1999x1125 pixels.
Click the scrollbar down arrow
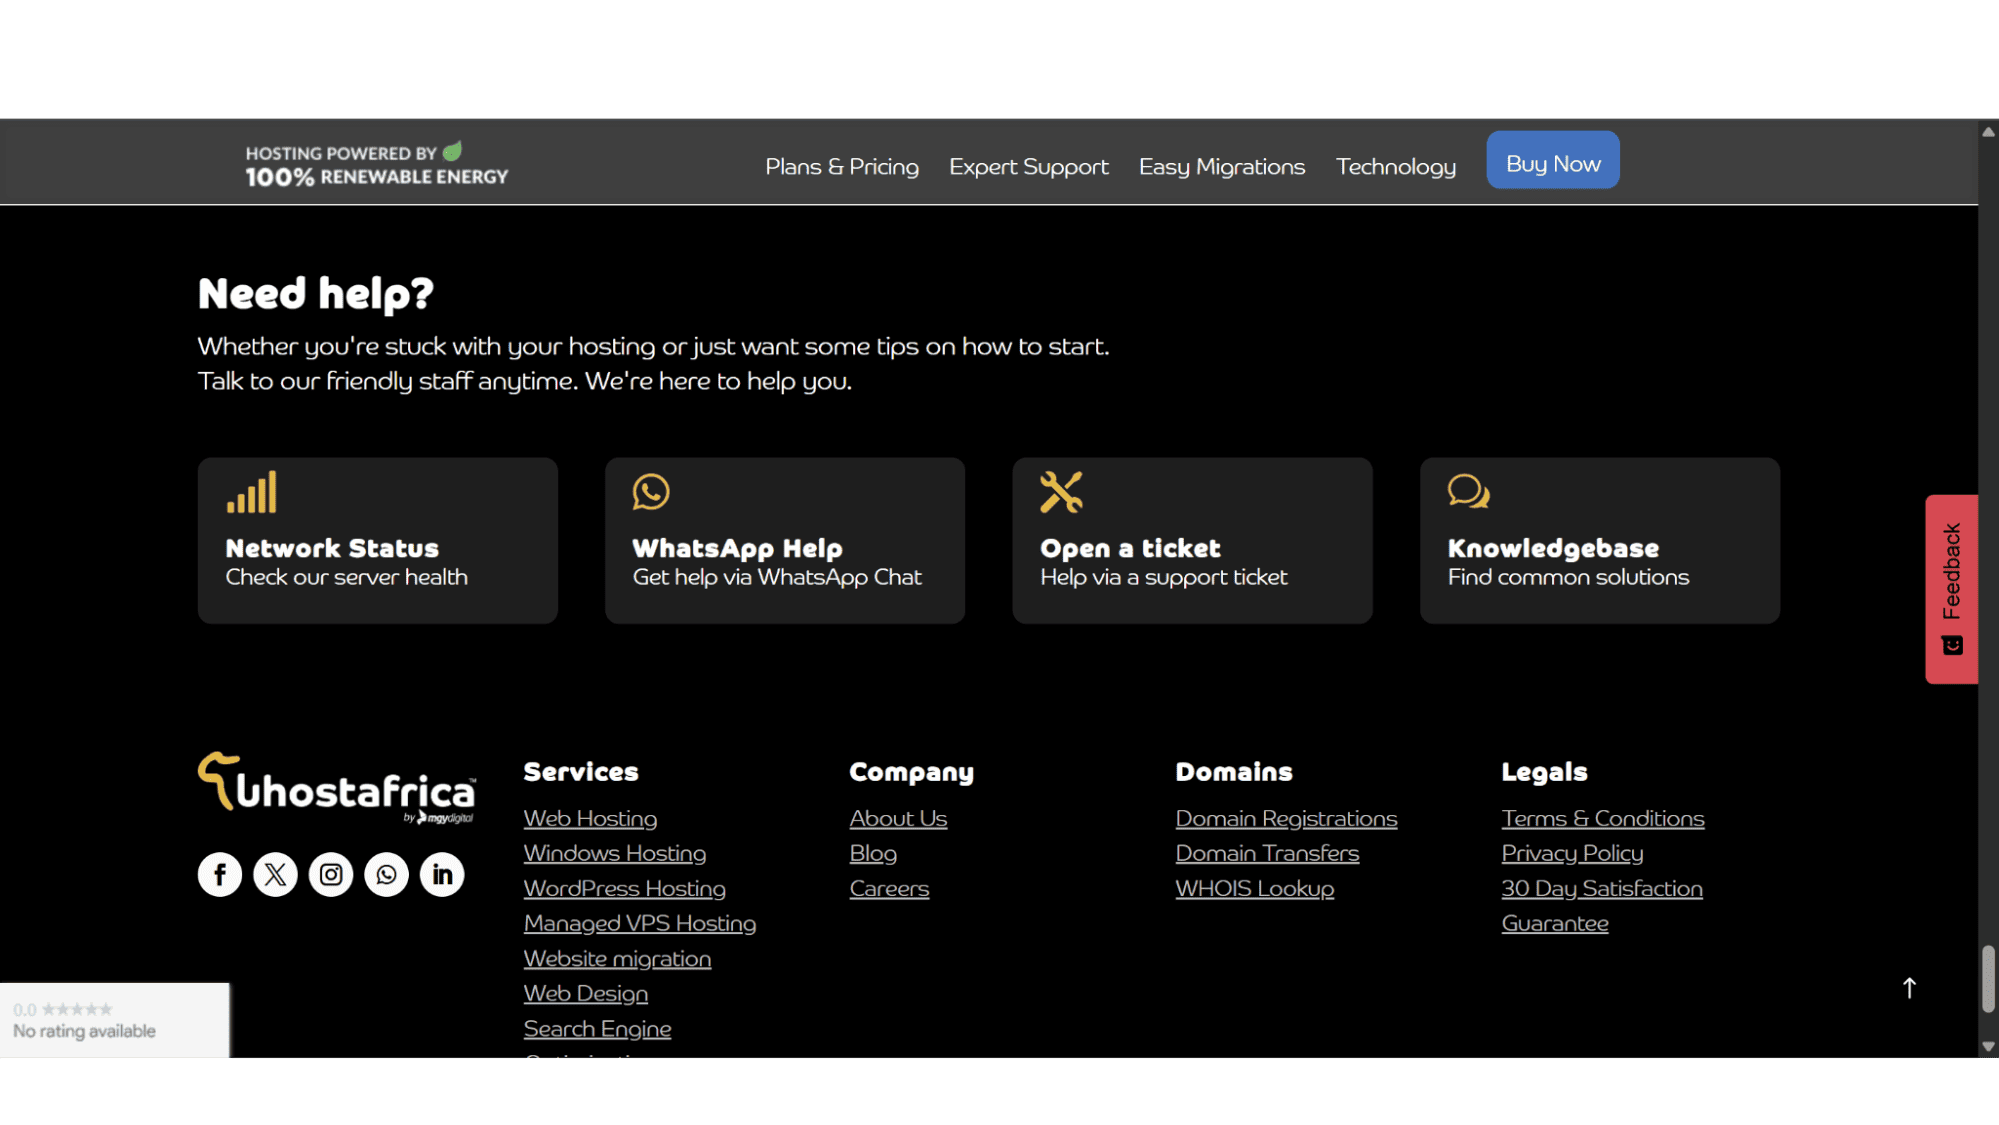click(x=1988, y=1047)
